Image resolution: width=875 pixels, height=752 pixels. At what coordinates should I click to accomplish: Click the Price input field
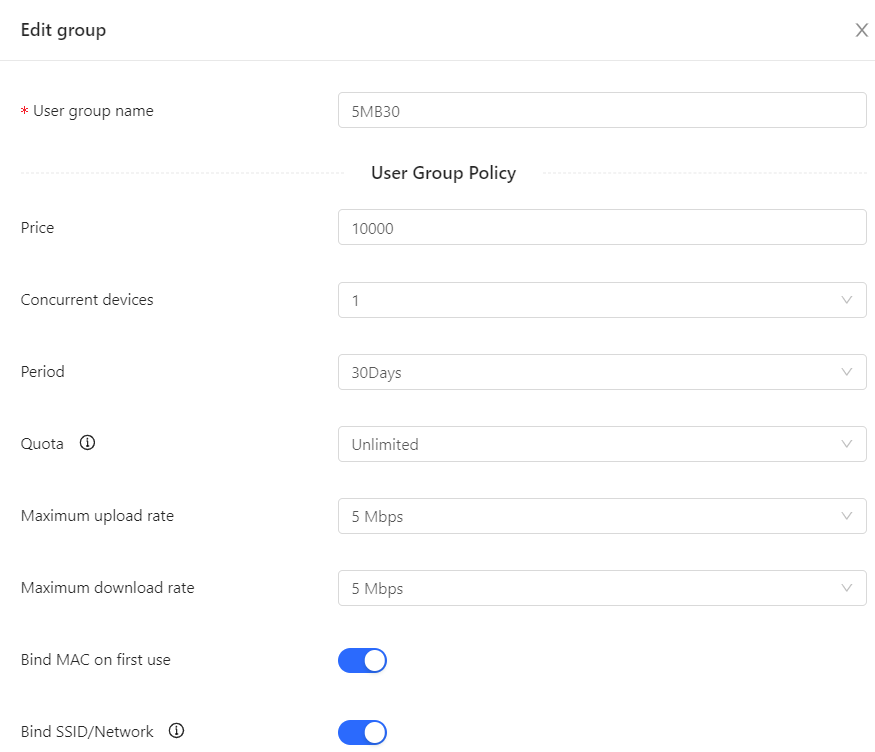coord(602,228)
